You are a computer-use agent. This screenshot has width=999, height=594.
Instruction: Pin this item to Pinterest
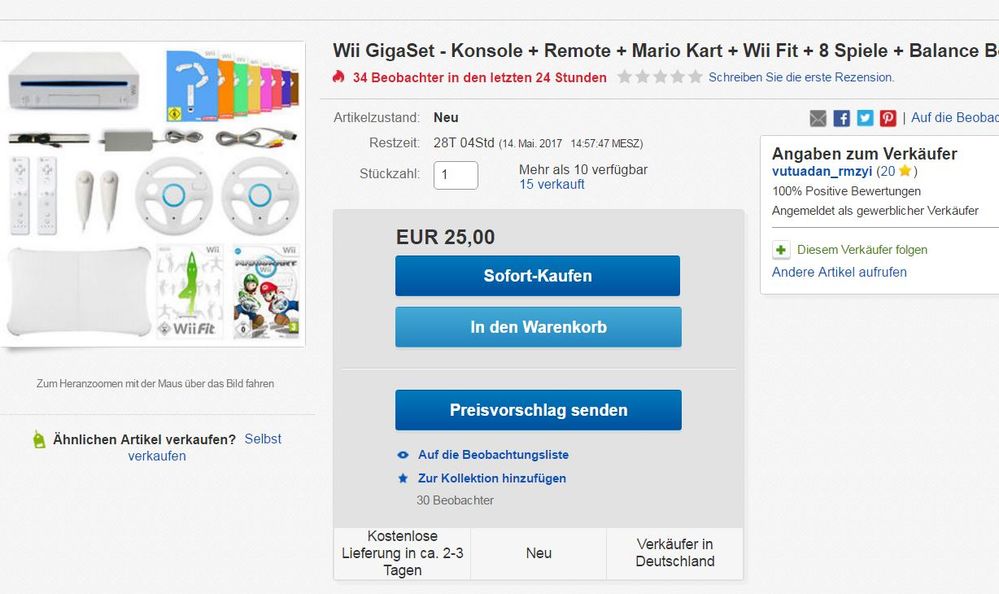pyautogui.click(x=887, y=118)
